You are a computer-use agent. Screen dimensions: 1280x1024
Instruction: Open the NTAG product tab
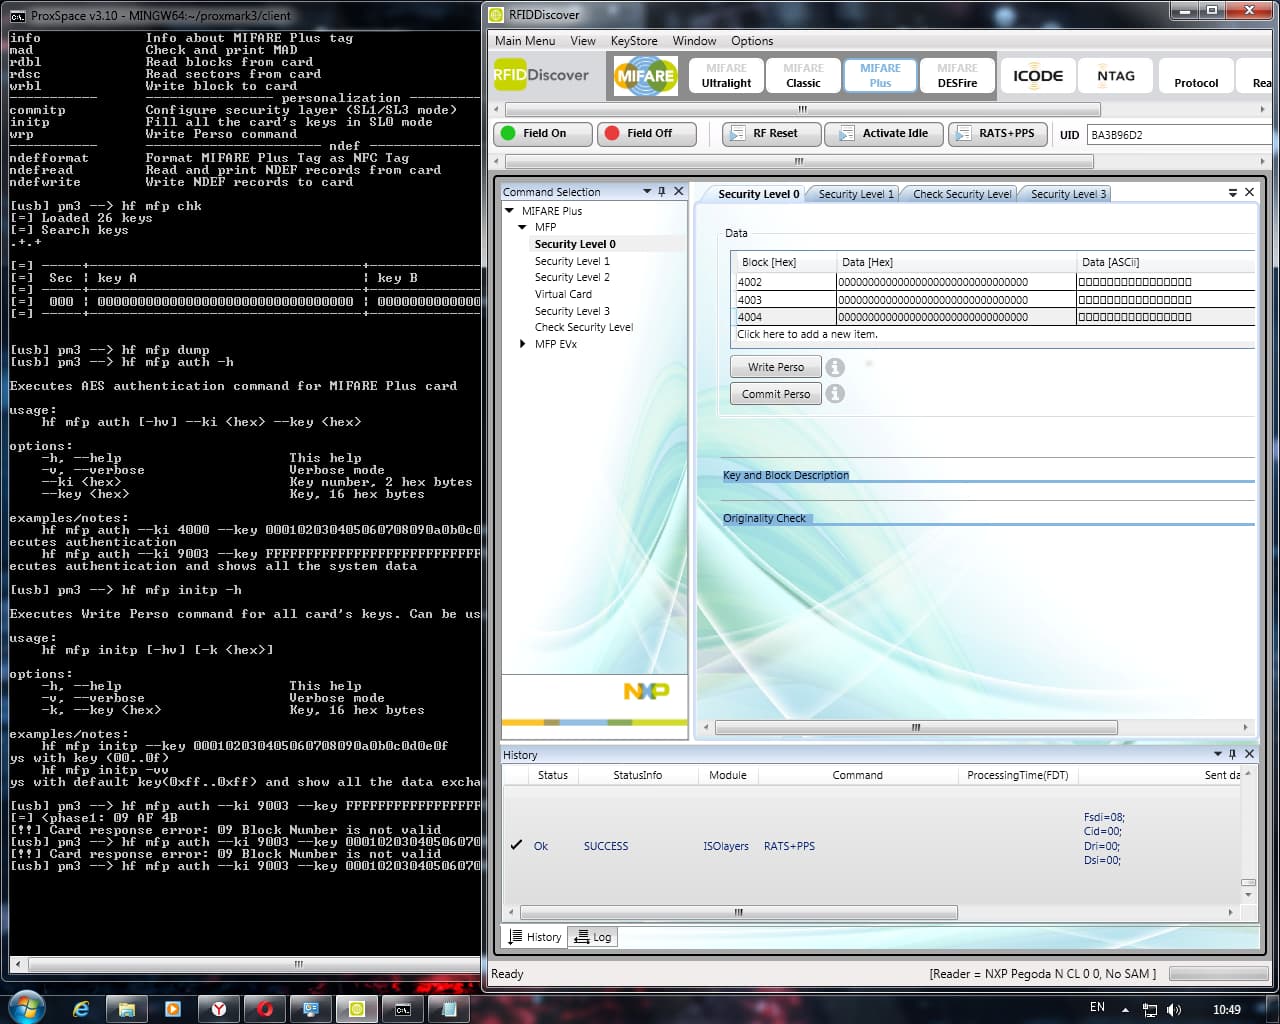coord(1116,76)
